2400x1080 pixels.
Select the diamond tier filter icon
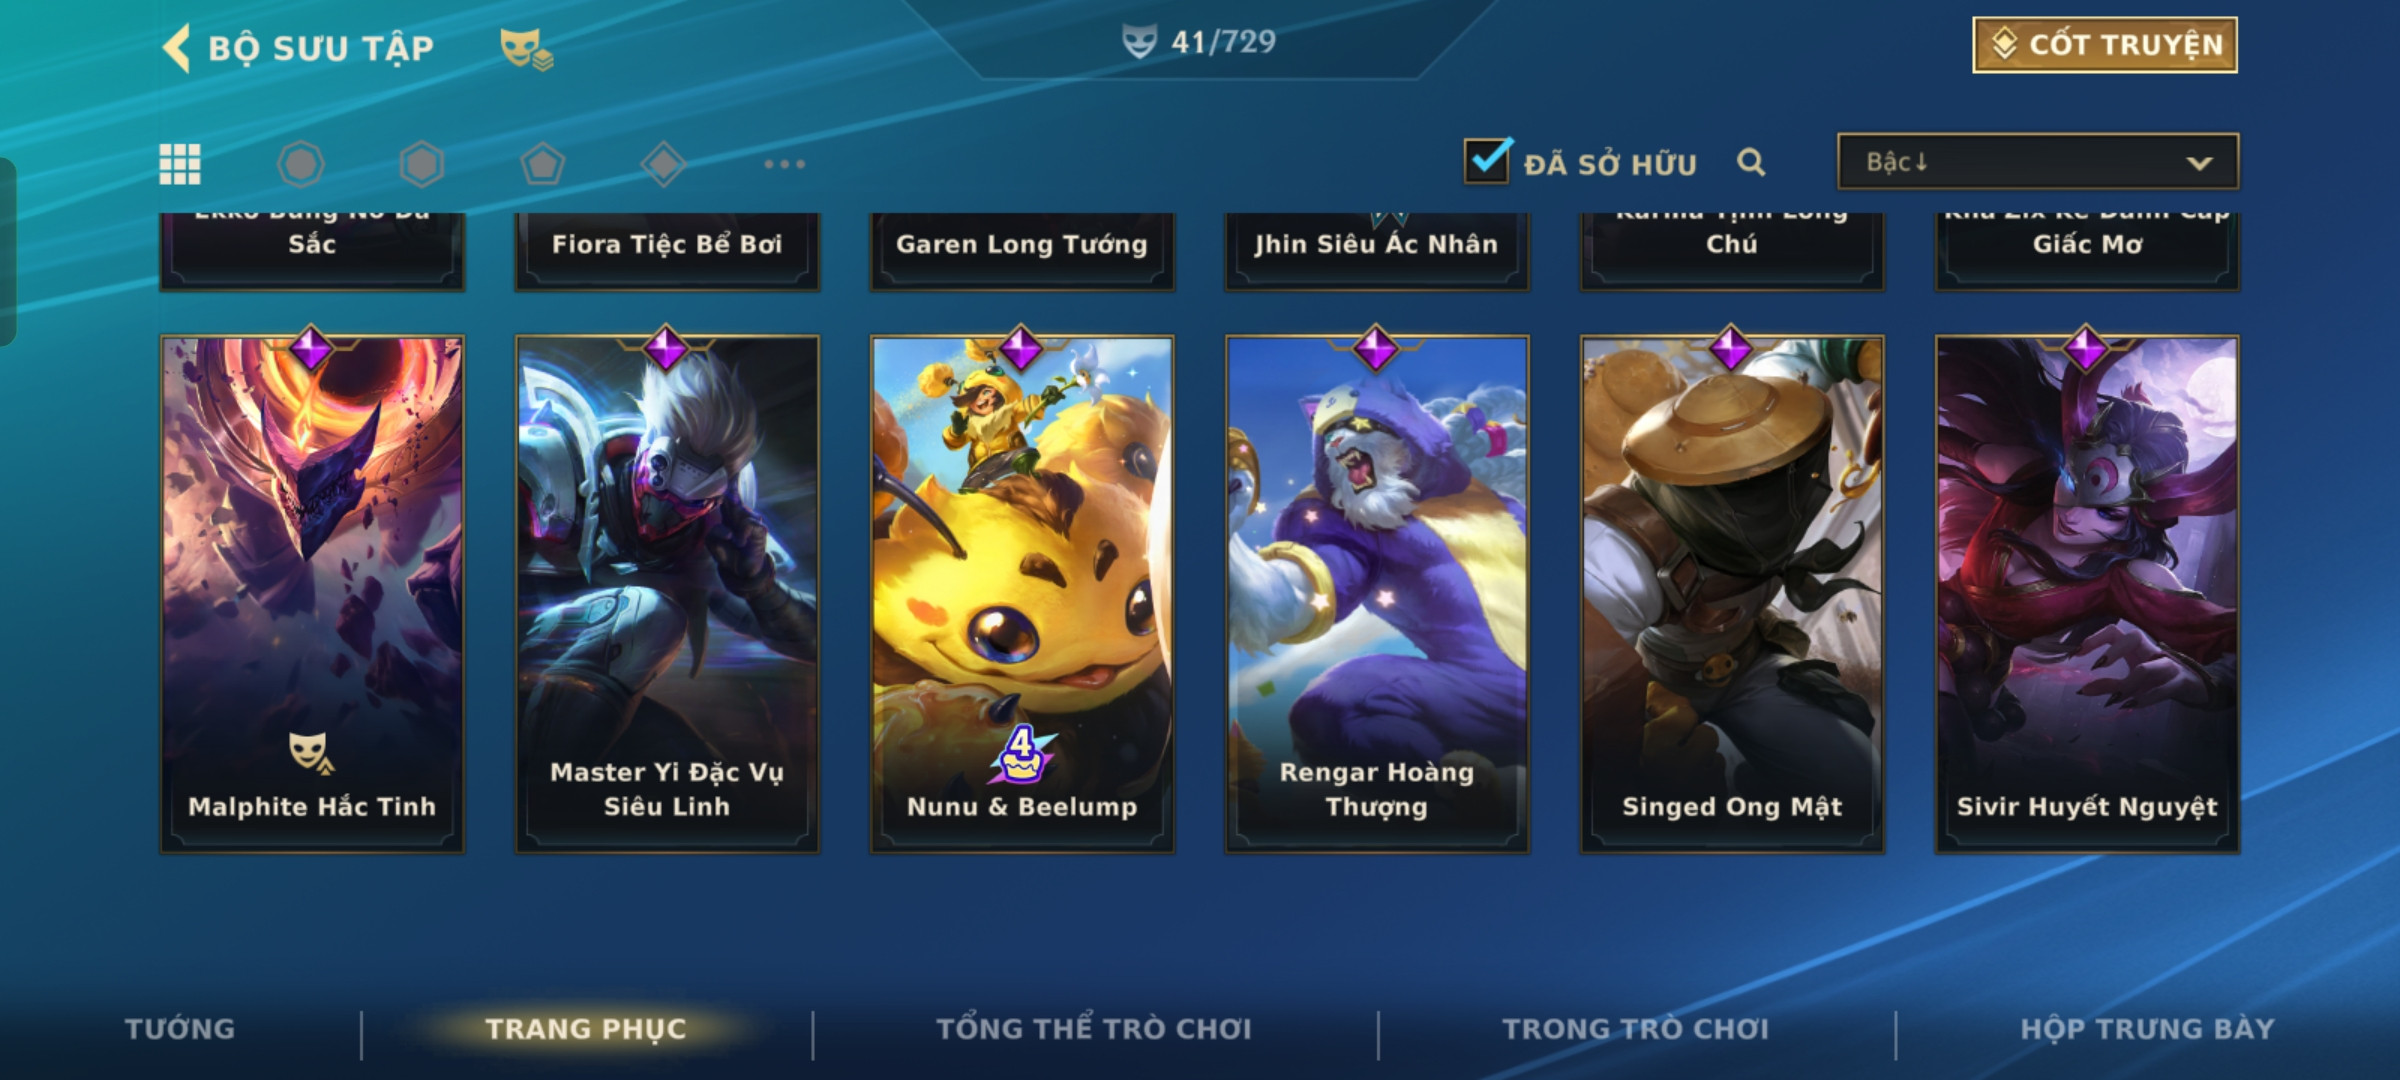(663, 164)
